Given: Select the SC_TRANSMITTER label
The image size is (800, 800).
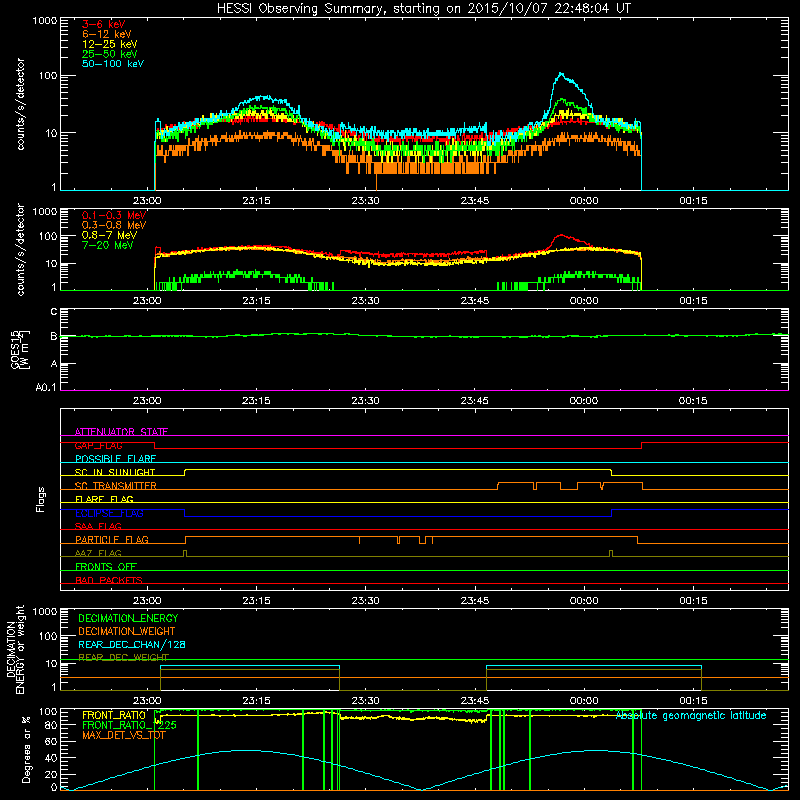Looking at the screenshot, I should [115, 486].
